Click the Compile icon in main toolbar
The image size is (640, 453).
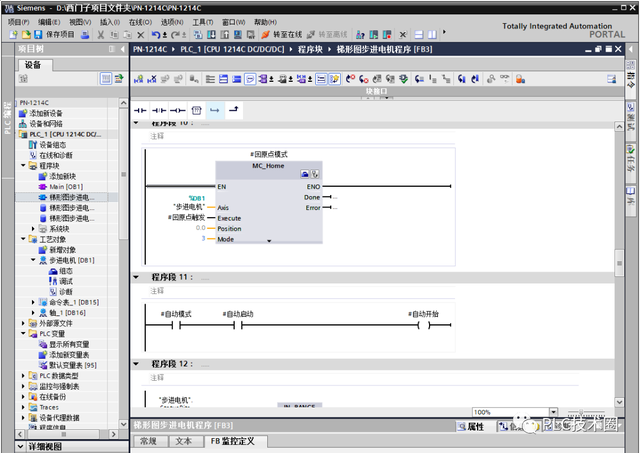(198, 35)
